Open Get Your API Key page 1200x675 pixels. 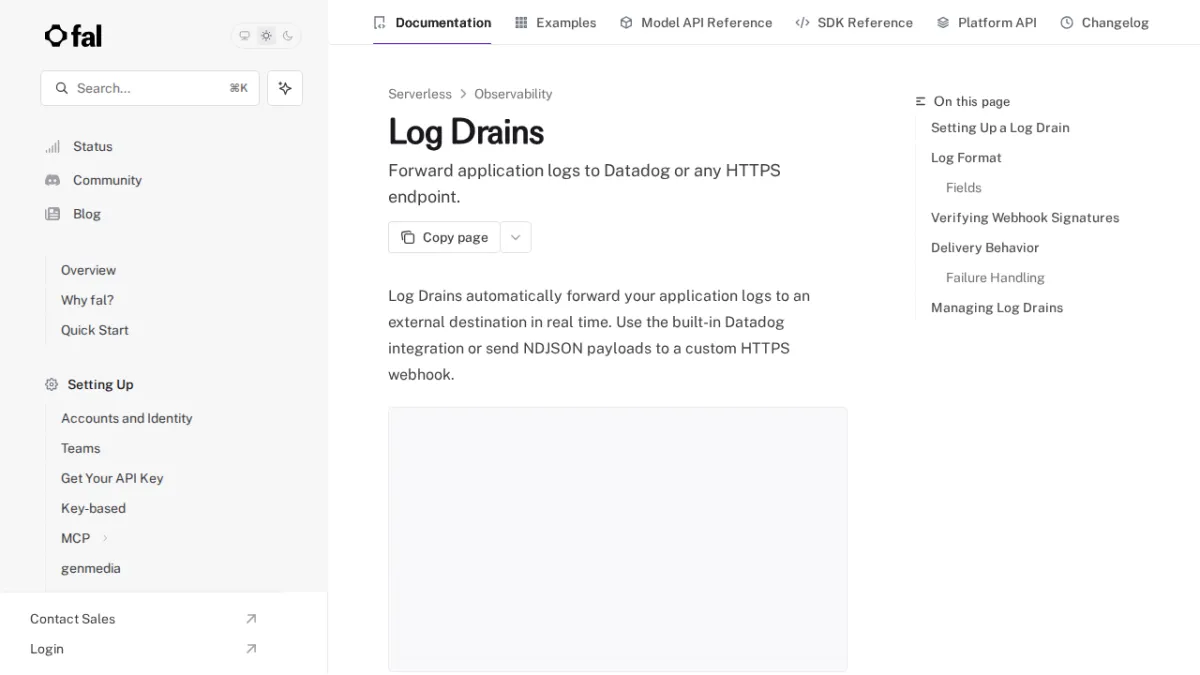tap(112, 478)
